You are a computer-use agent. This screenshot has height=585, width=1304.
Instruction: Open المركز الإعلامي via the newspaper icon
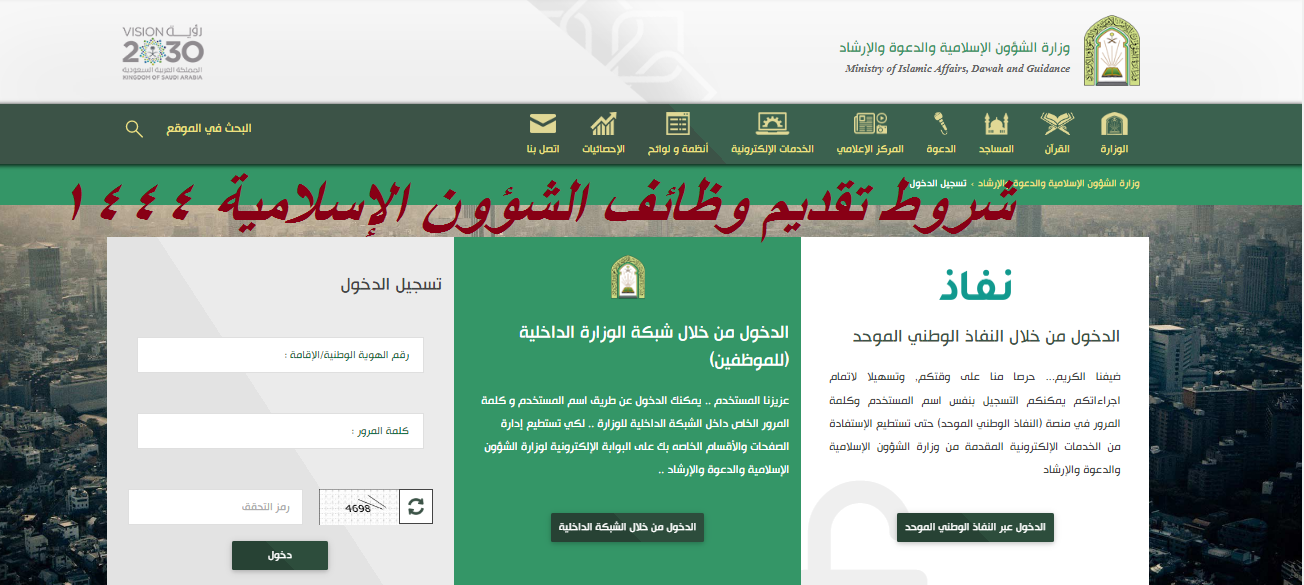click(x=870, y=124)
